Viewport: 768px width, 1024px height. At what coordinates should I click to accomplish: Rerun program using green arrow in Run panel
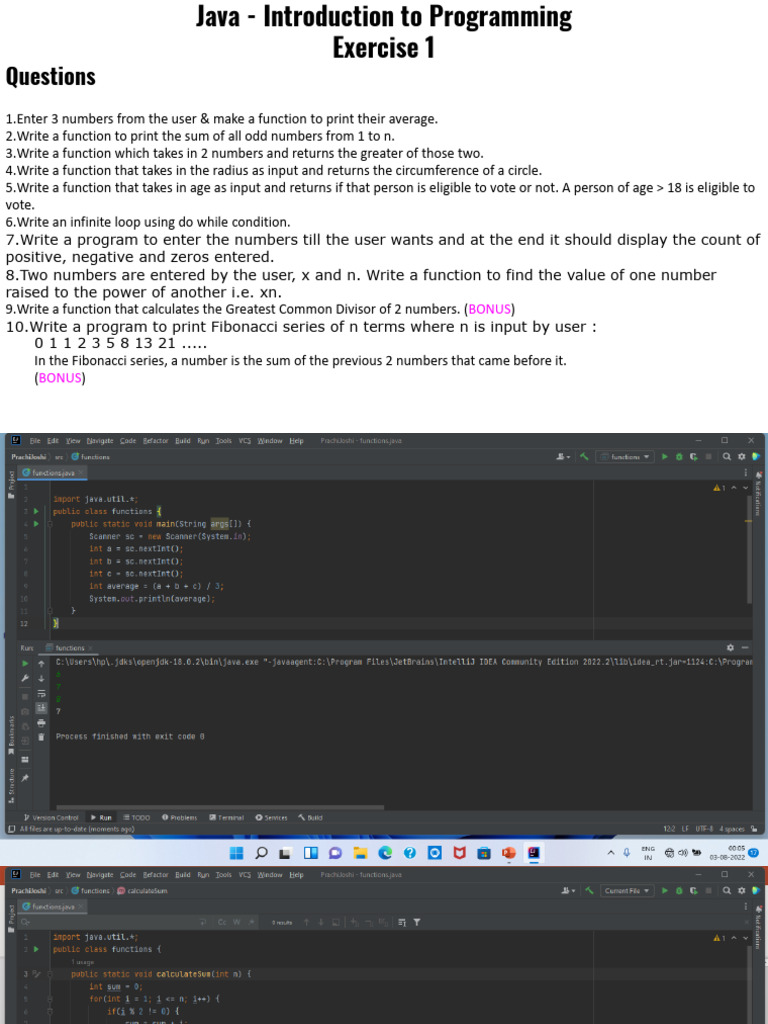[25, 663]
